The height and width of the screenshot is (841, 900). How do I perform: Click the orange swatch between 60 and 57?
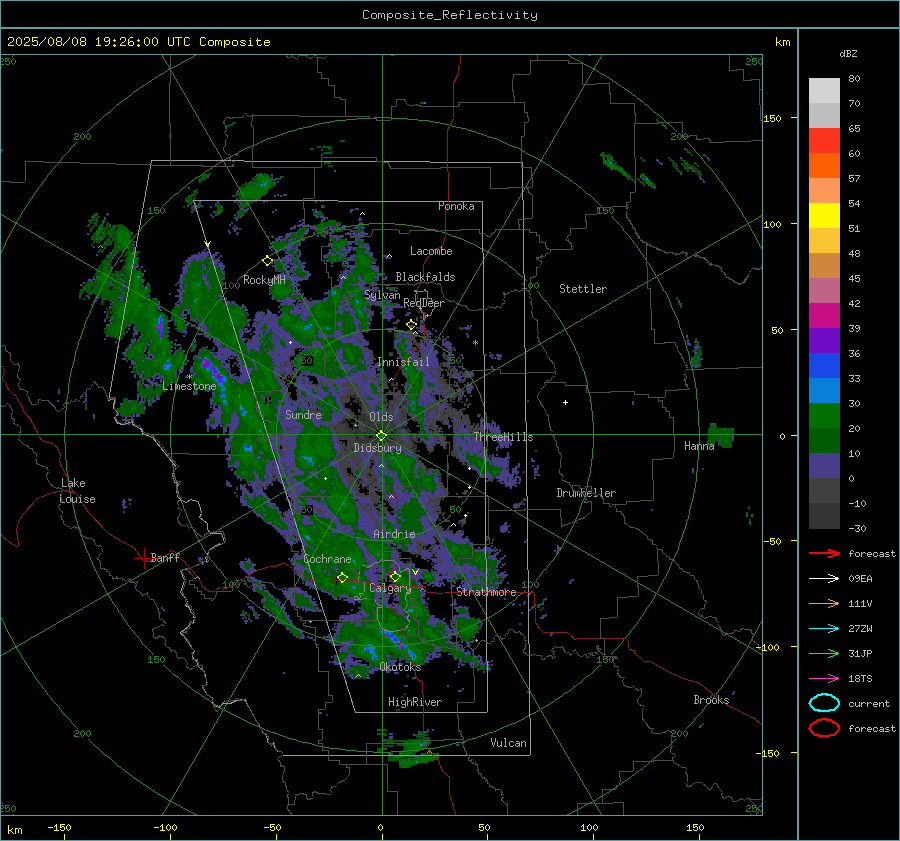coord(824,166)
